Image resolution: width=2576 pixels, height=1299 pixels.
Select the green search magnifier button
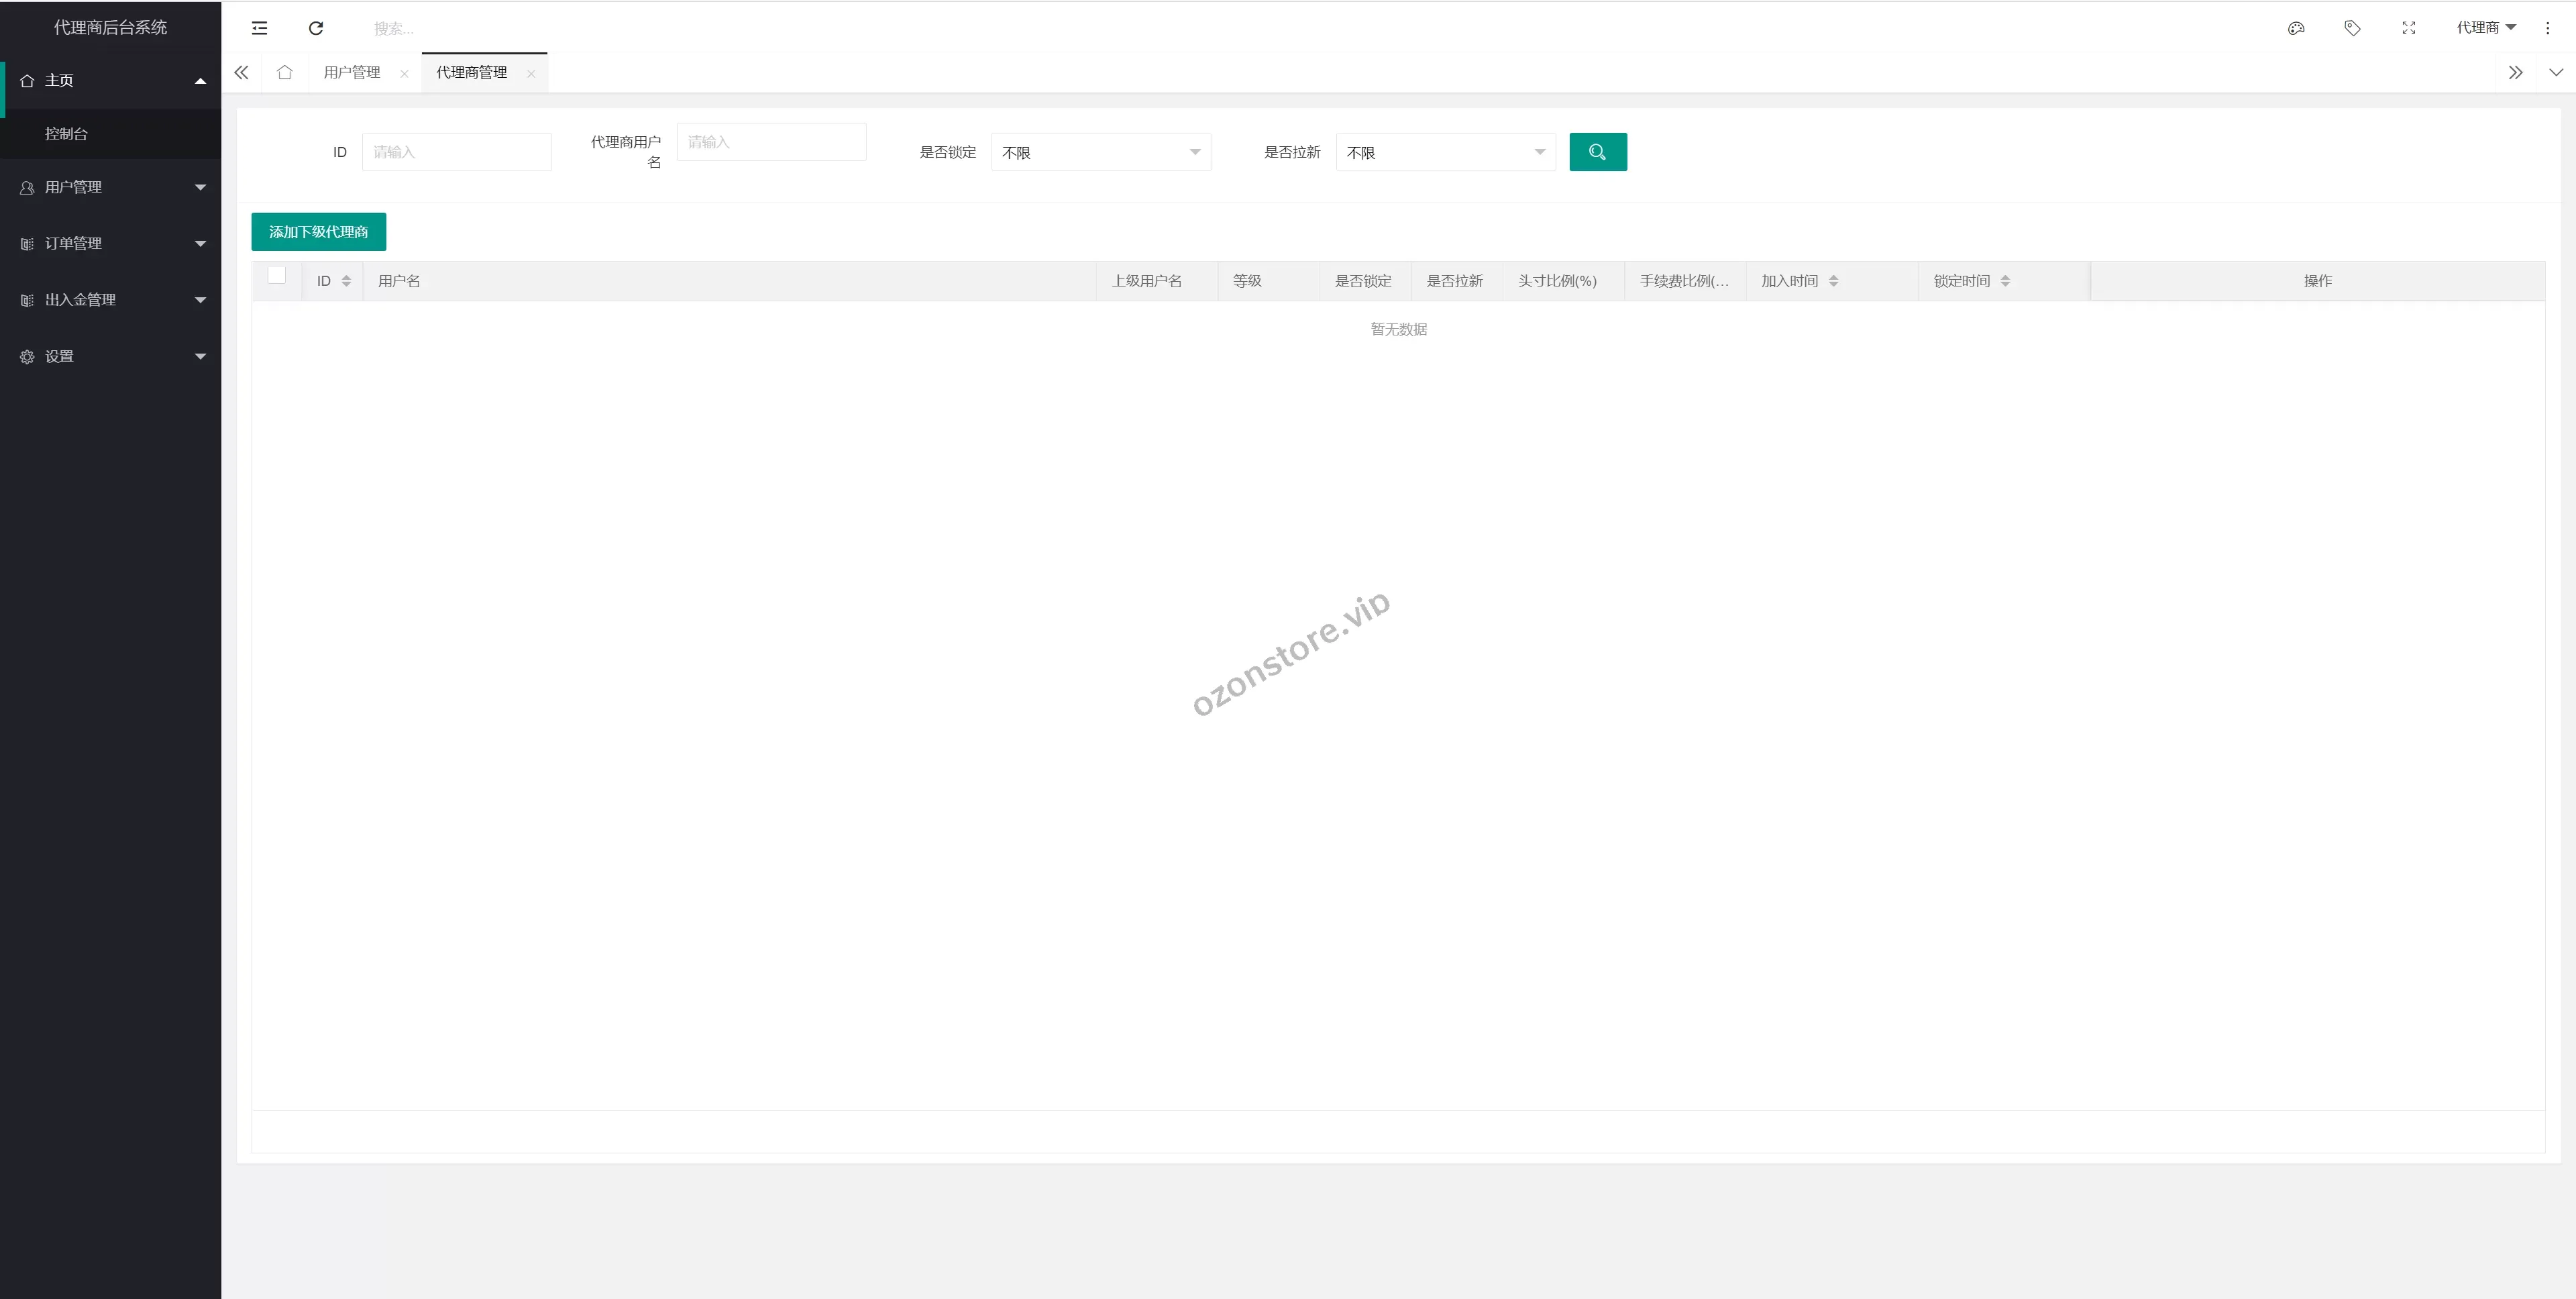tap(1598, 151)
